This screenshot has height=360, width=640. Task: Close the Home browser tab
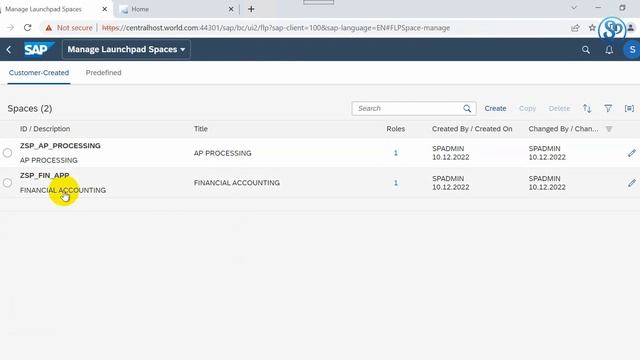pyautogui.click(x=231, y=9)
